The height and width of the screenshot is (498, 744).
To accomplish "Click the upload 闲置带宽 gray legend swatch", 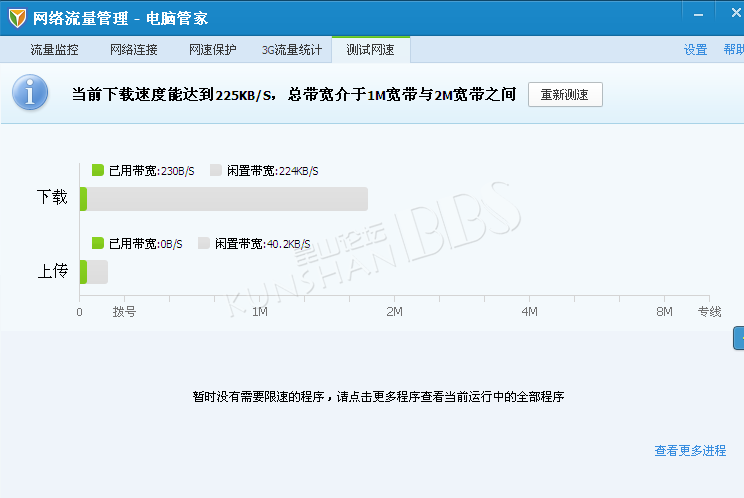I will [x=204, y=243].
